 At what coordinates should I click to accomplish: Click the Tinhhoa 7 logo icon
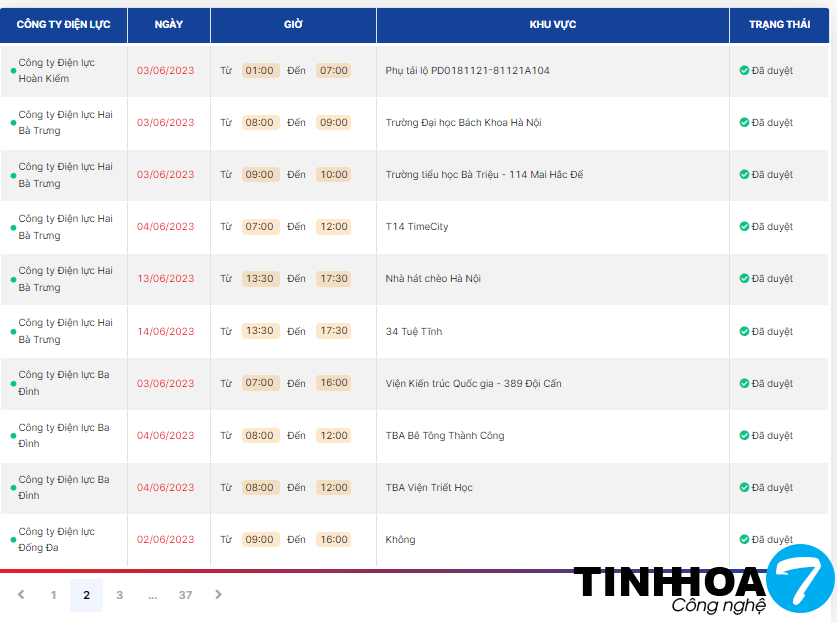point(799,579)
